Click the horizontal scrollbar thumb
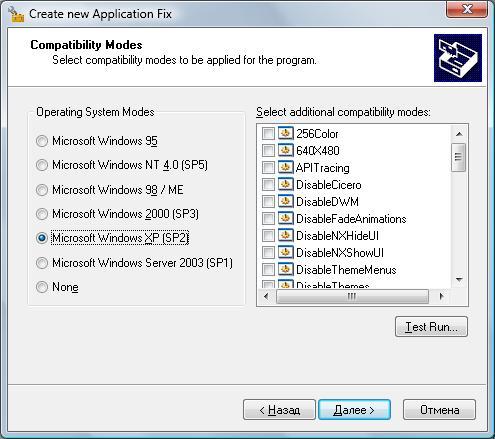 coord(352,296)
